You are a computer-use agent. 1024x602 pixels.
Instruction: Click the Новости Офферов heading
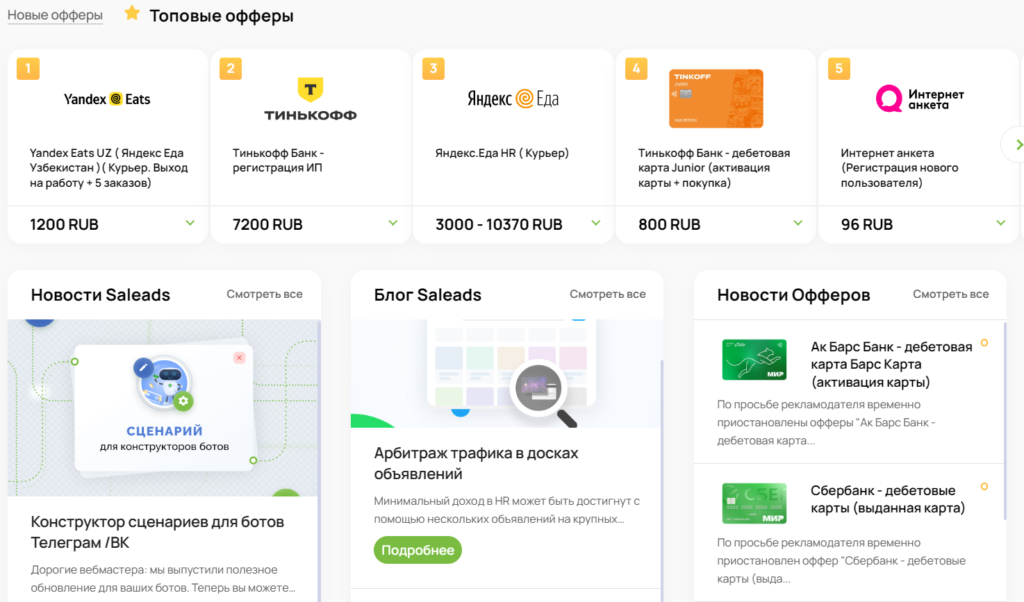pos(793,295)
